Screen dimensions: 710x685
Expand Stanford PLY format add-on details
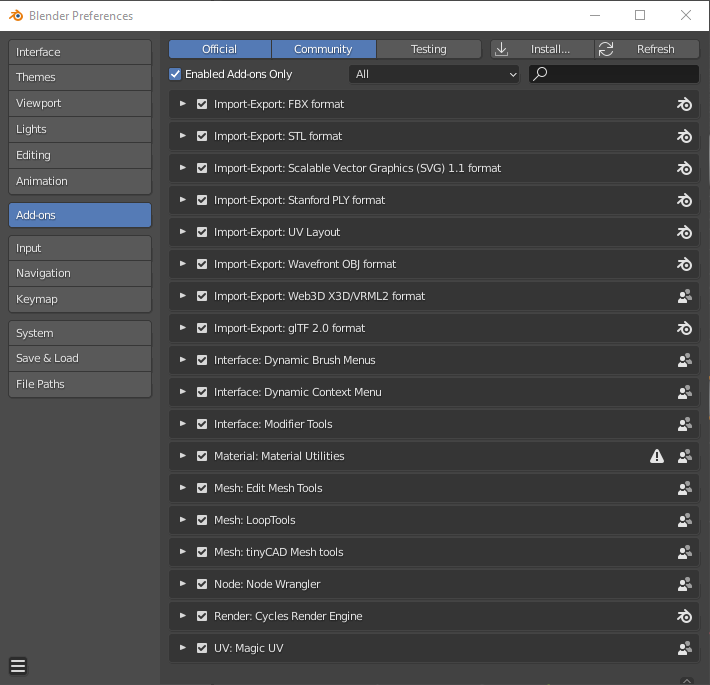click(x=182, y=200)
